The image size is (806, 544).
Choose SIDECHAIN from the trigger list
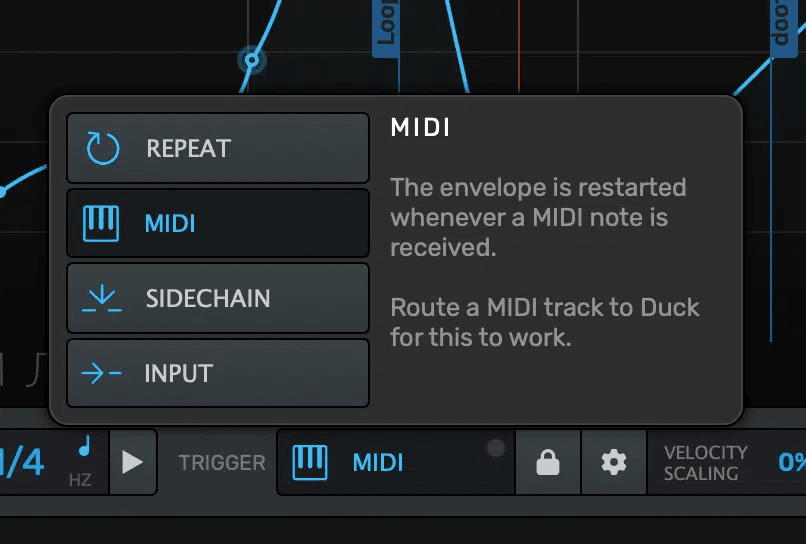click(218, 298)
